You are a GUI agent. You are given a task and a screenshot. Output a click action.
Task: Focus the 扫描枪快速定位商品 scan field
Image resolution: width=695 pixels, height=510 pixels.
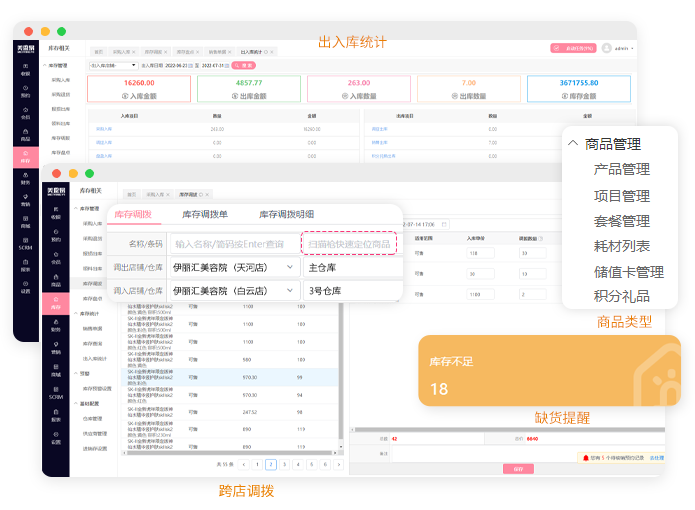[349, 244]
